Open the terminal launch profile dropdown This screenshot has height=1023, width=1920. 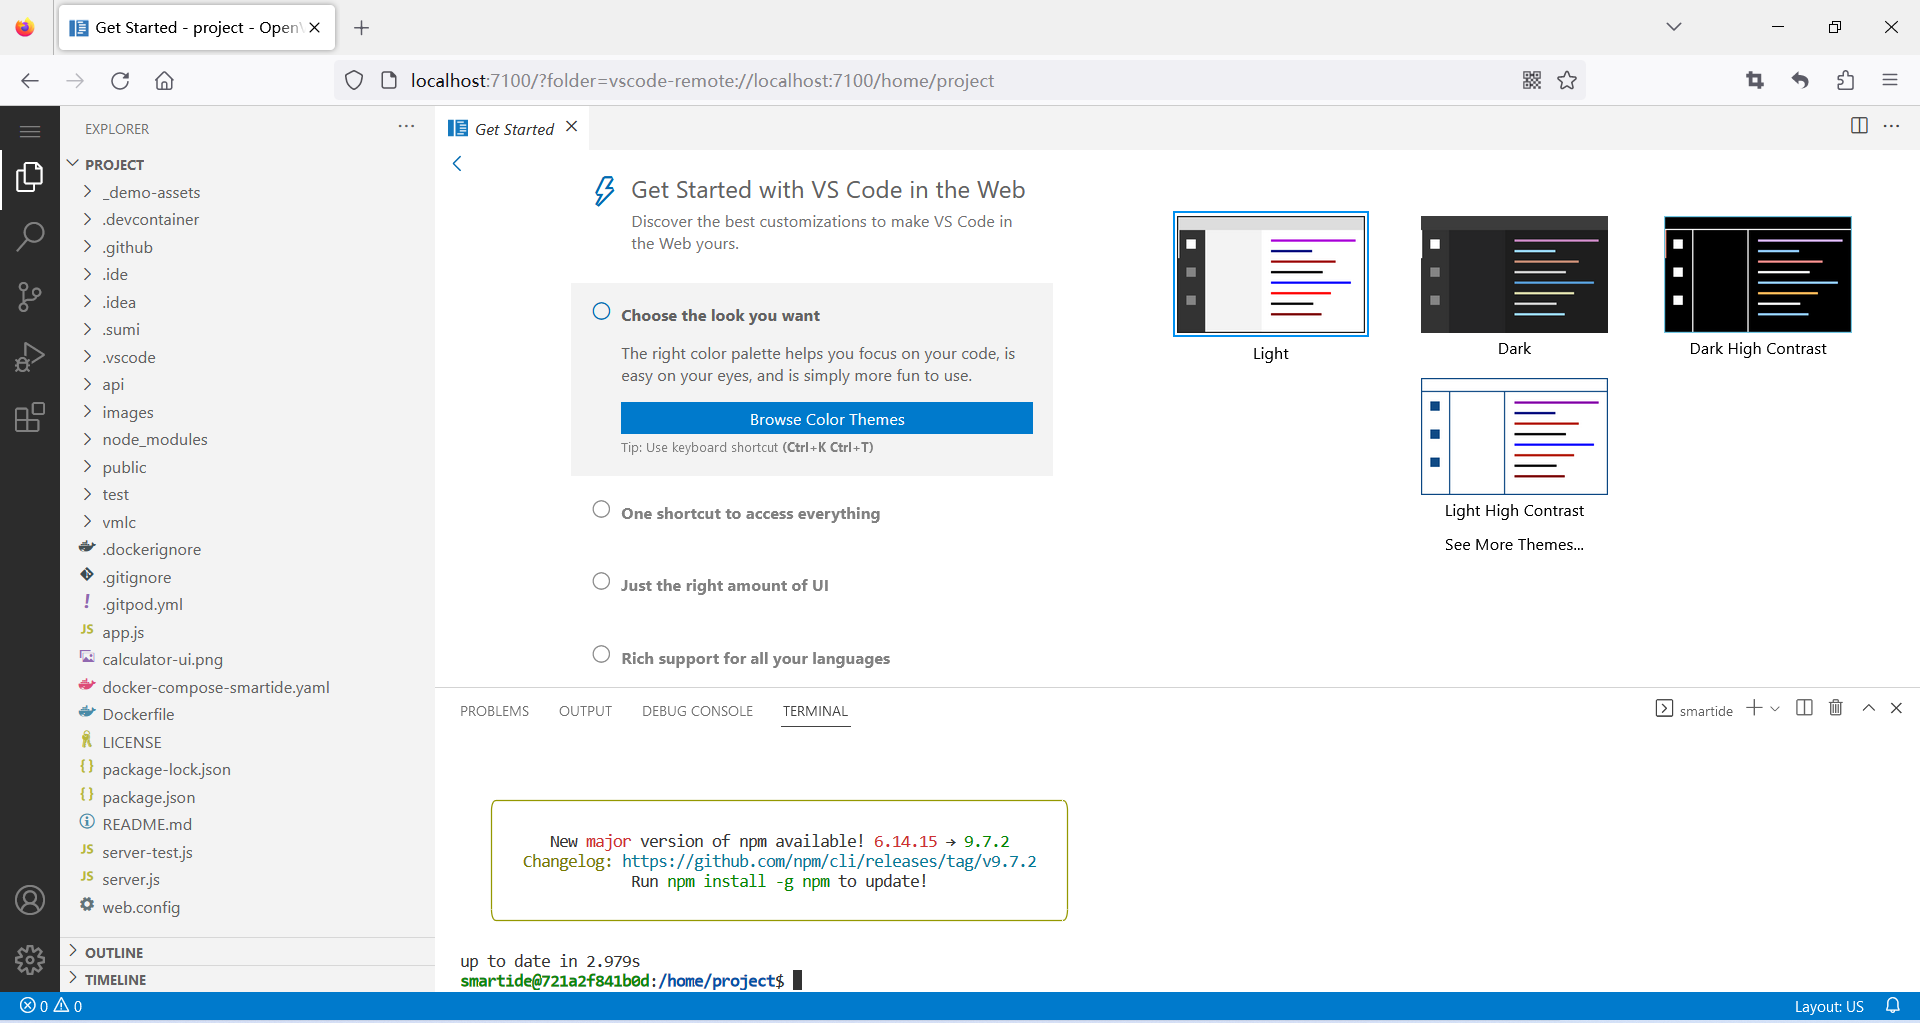click(x=1775, y=709)
